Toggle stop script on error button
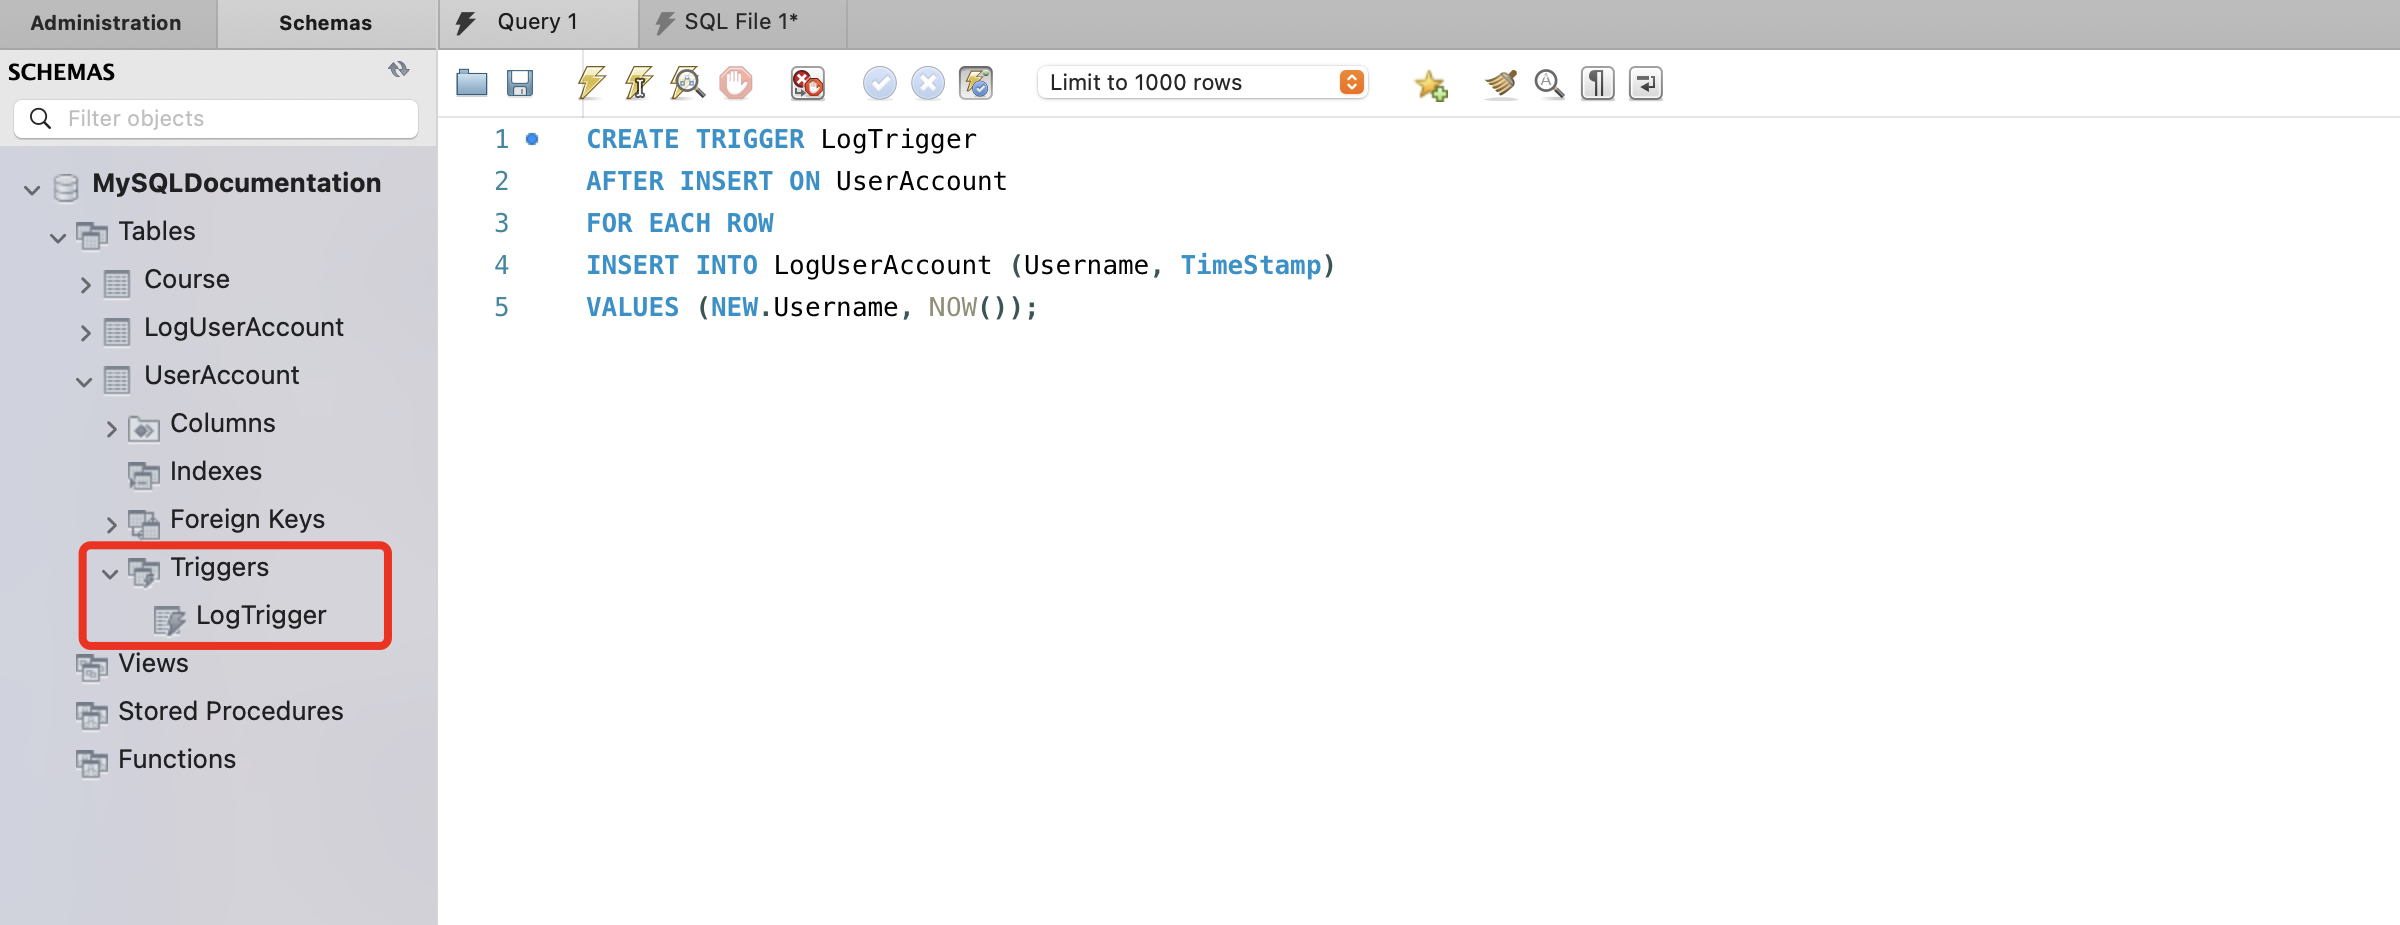The image size is (2400, 925). [x=807, y=83]
